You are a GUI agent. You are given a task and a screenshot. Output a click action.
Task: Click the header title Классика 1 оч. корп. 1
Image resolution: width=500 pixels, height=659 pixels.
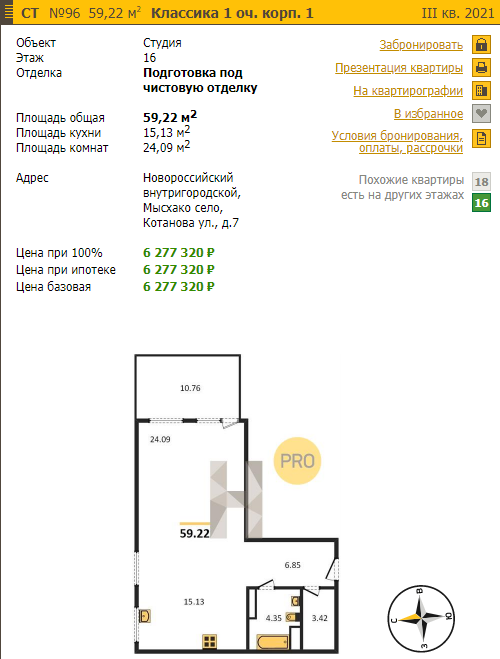click(x=232, y=13)
